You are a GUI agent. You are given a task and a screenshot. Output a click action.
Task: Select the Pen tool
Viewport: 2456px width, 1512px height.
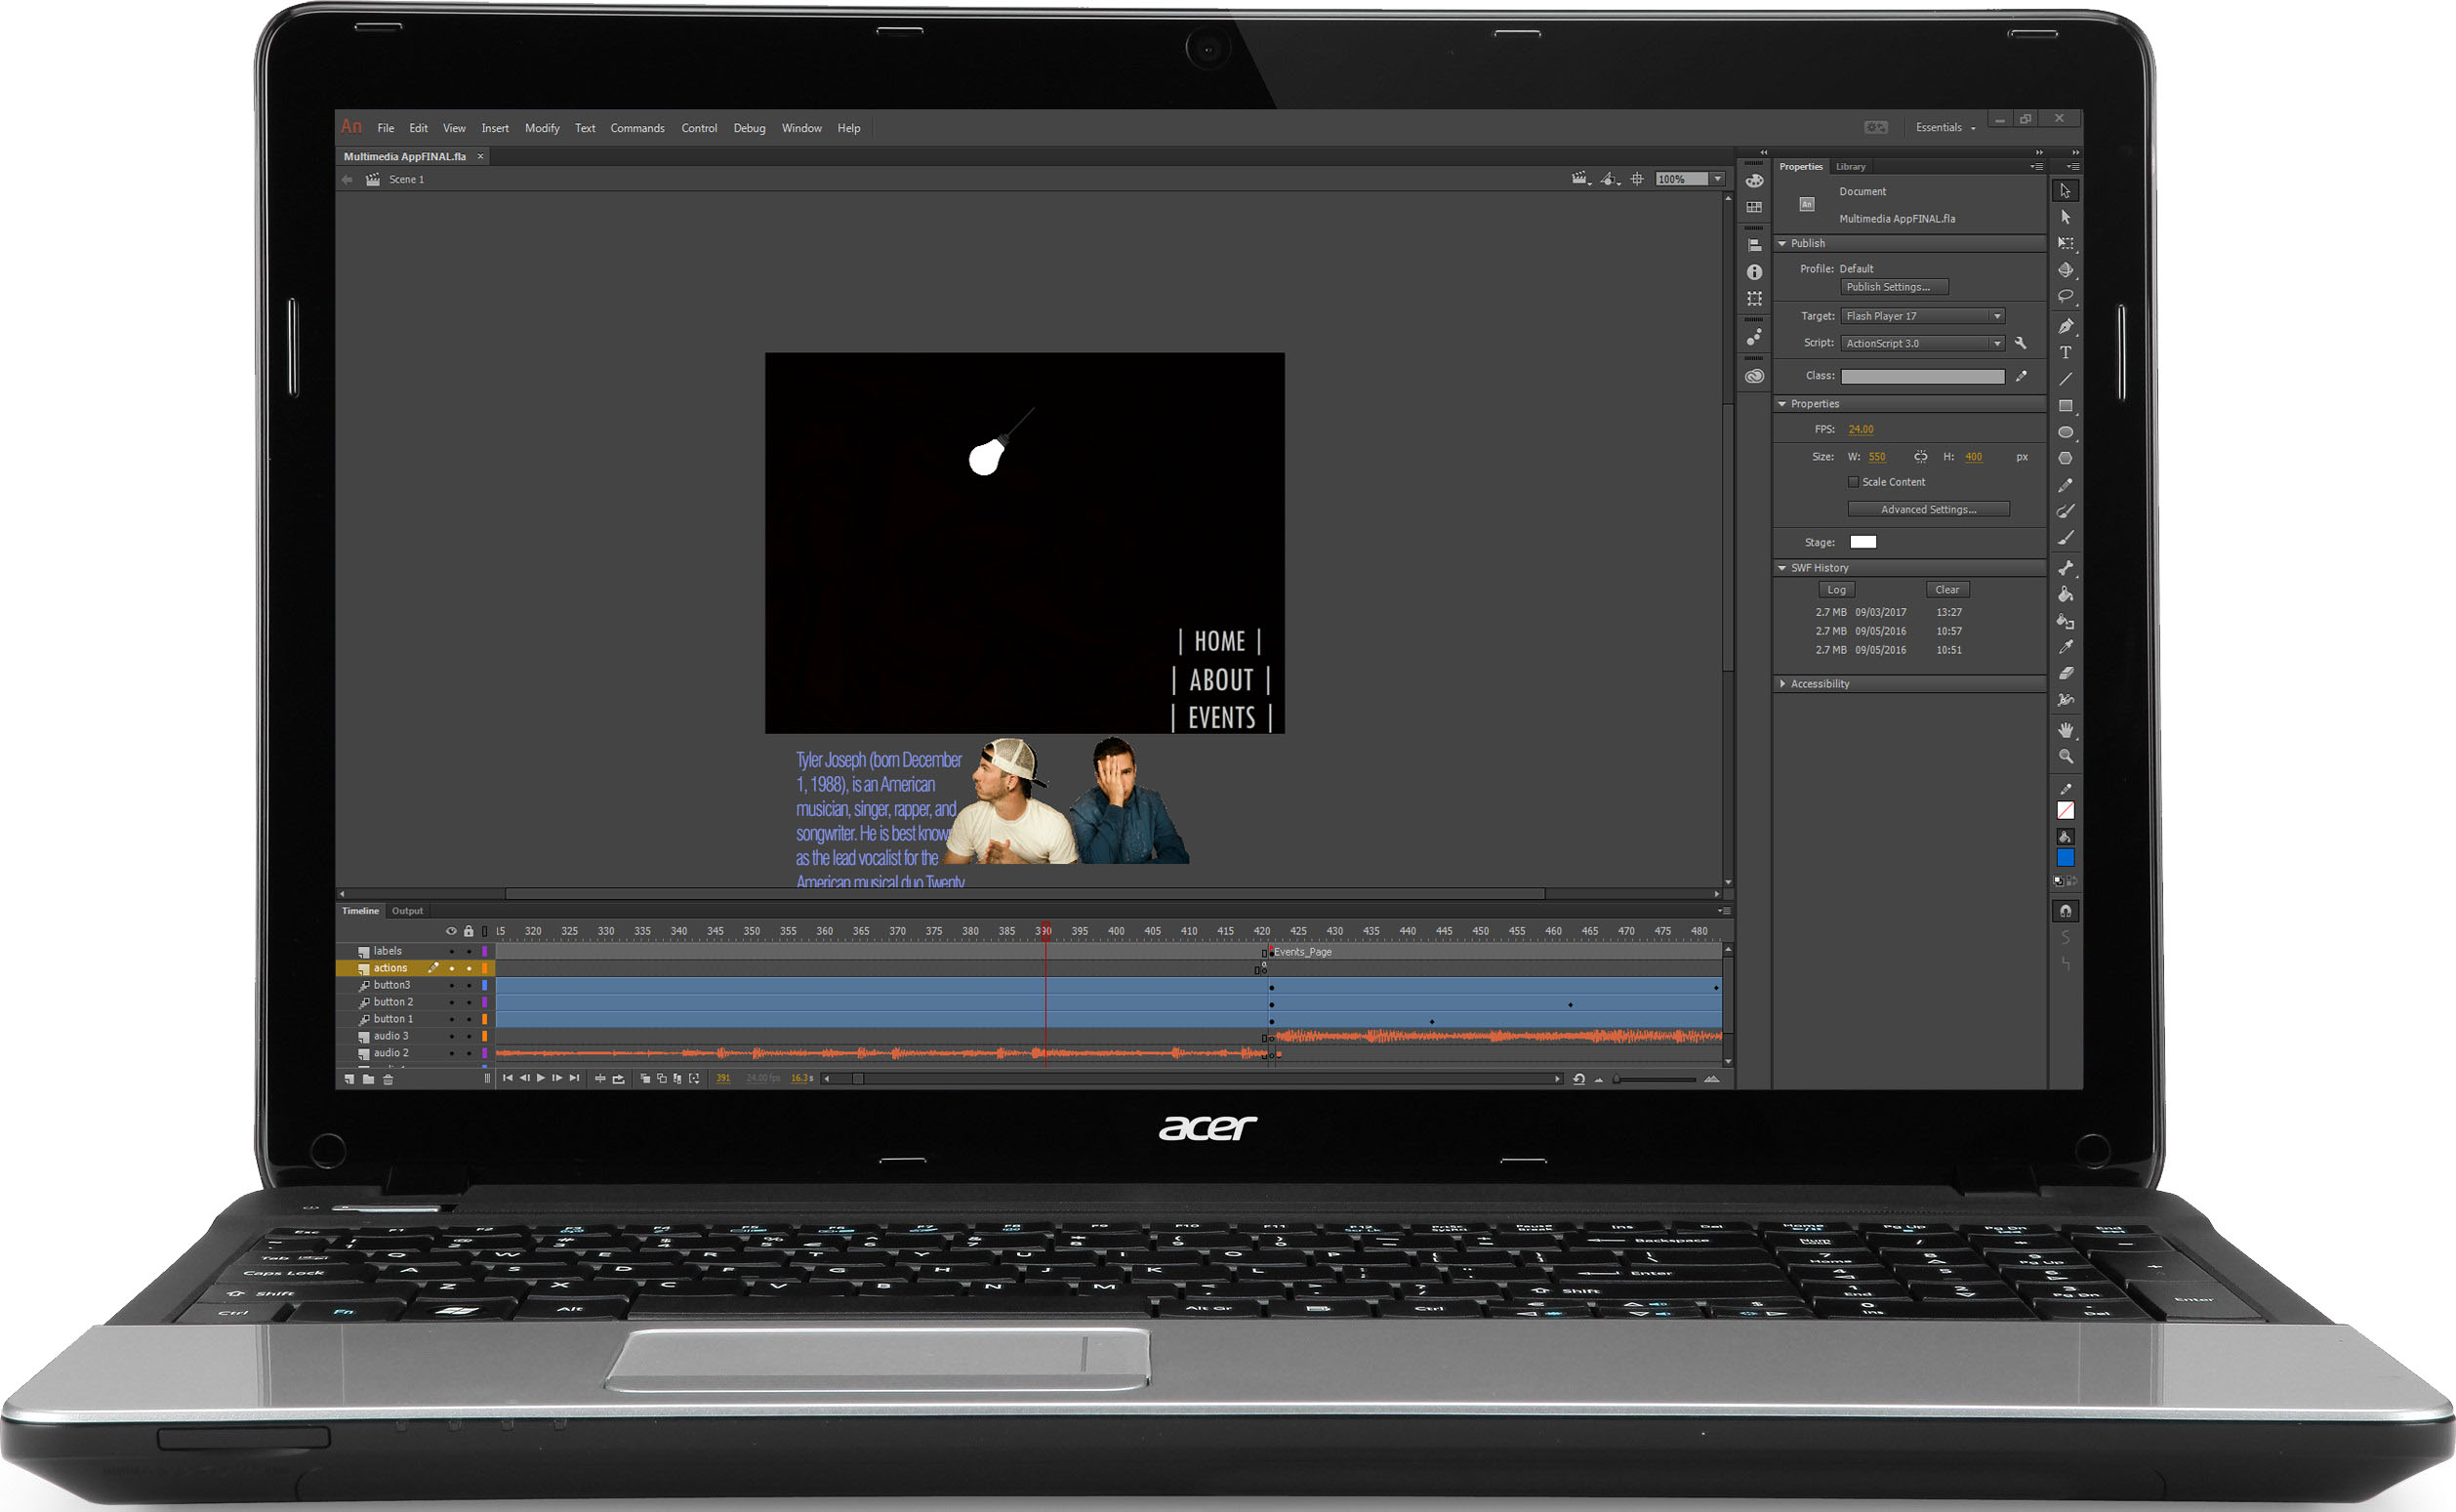(x=2065, y=326)
